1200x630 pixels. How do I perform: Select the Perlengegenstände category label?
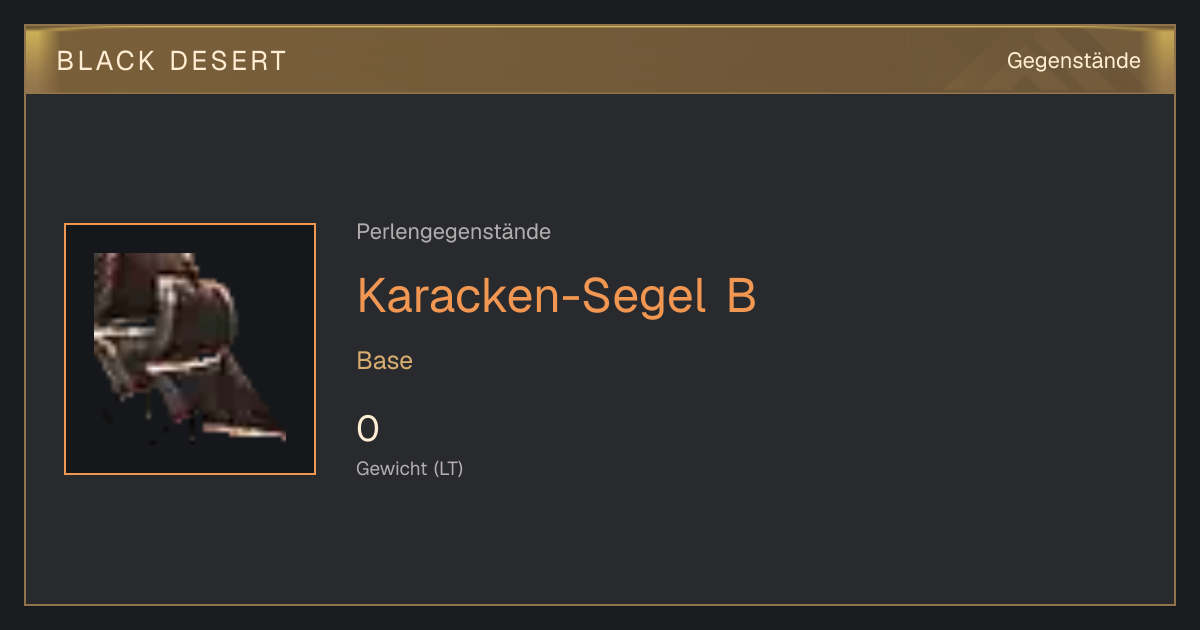(453, 232)
